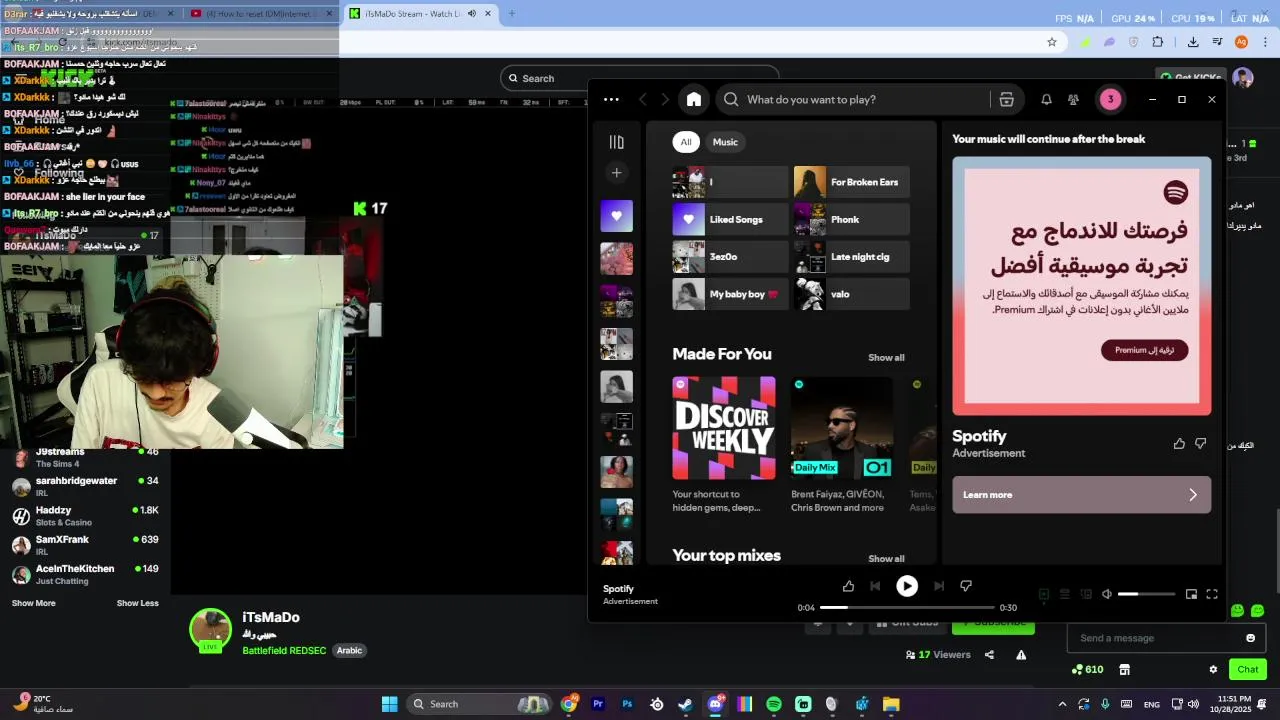Viewport: 1280px width, 720px height.
Task: Open Daily Mix 01 cover
Action: [841, 428]
